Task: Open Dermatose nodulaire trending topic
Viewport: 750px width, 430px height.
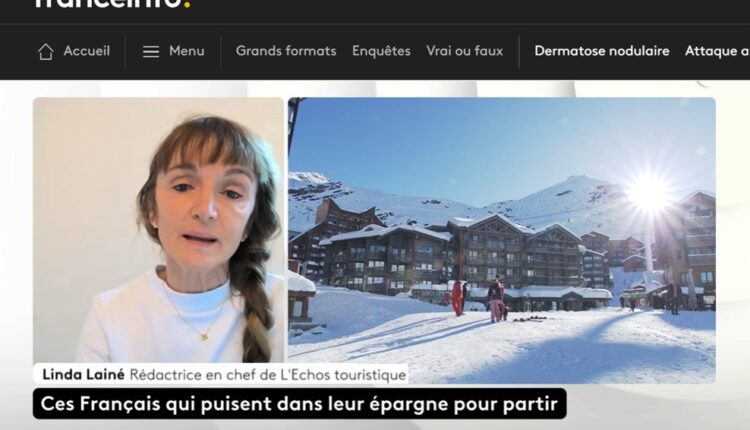Action: [602, 51]
